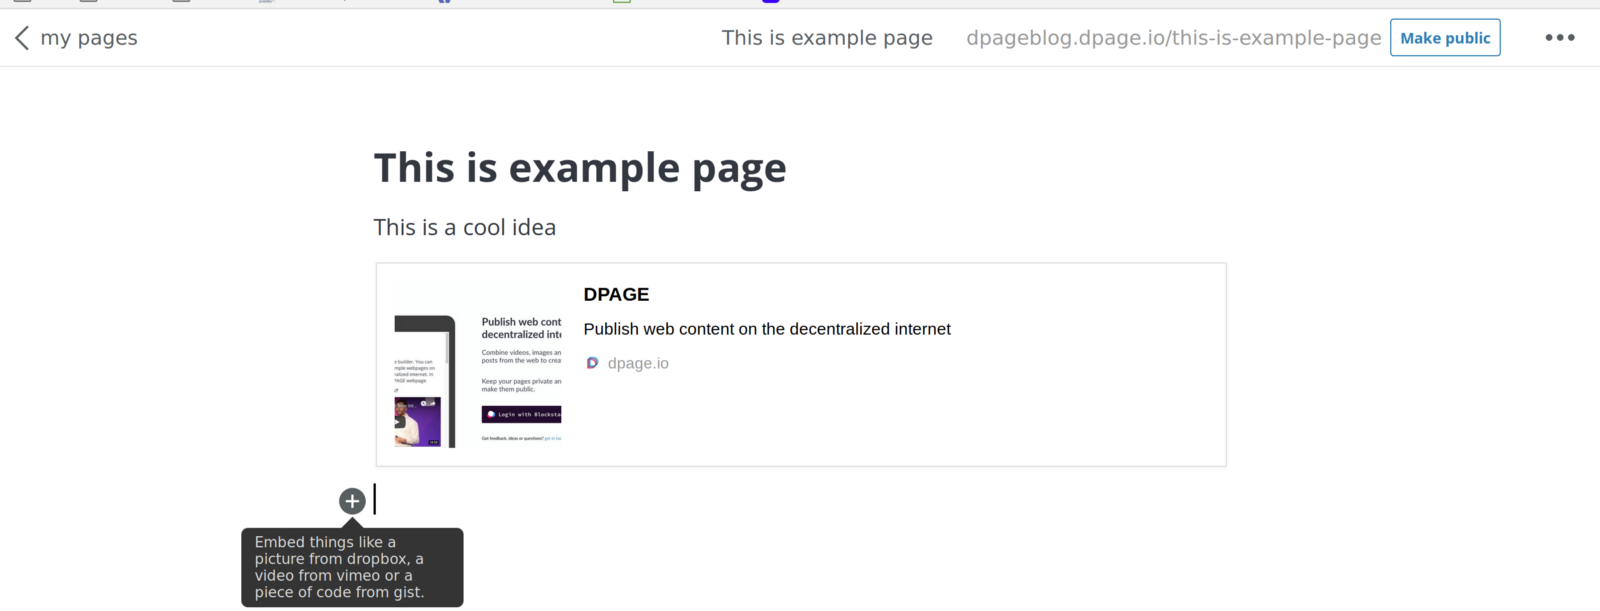Screen dimensions: 1600x611
Task: Click the Make public button
Action: (x=1445, y=38)
